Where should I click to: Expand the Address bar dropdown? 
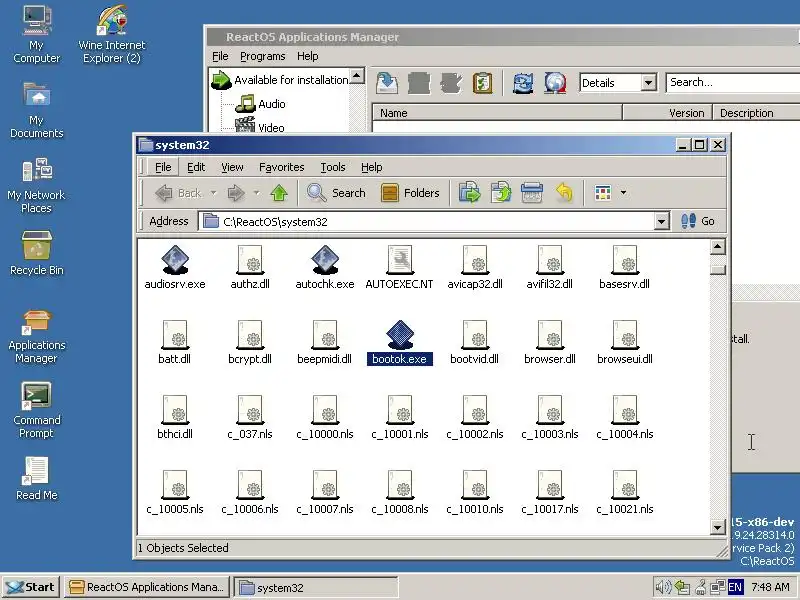click(x=661, y=221)
